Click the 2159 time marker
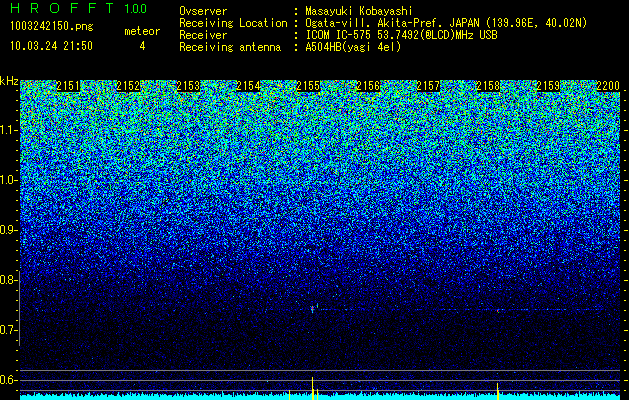The image size is (629, 400). point(548,86)
